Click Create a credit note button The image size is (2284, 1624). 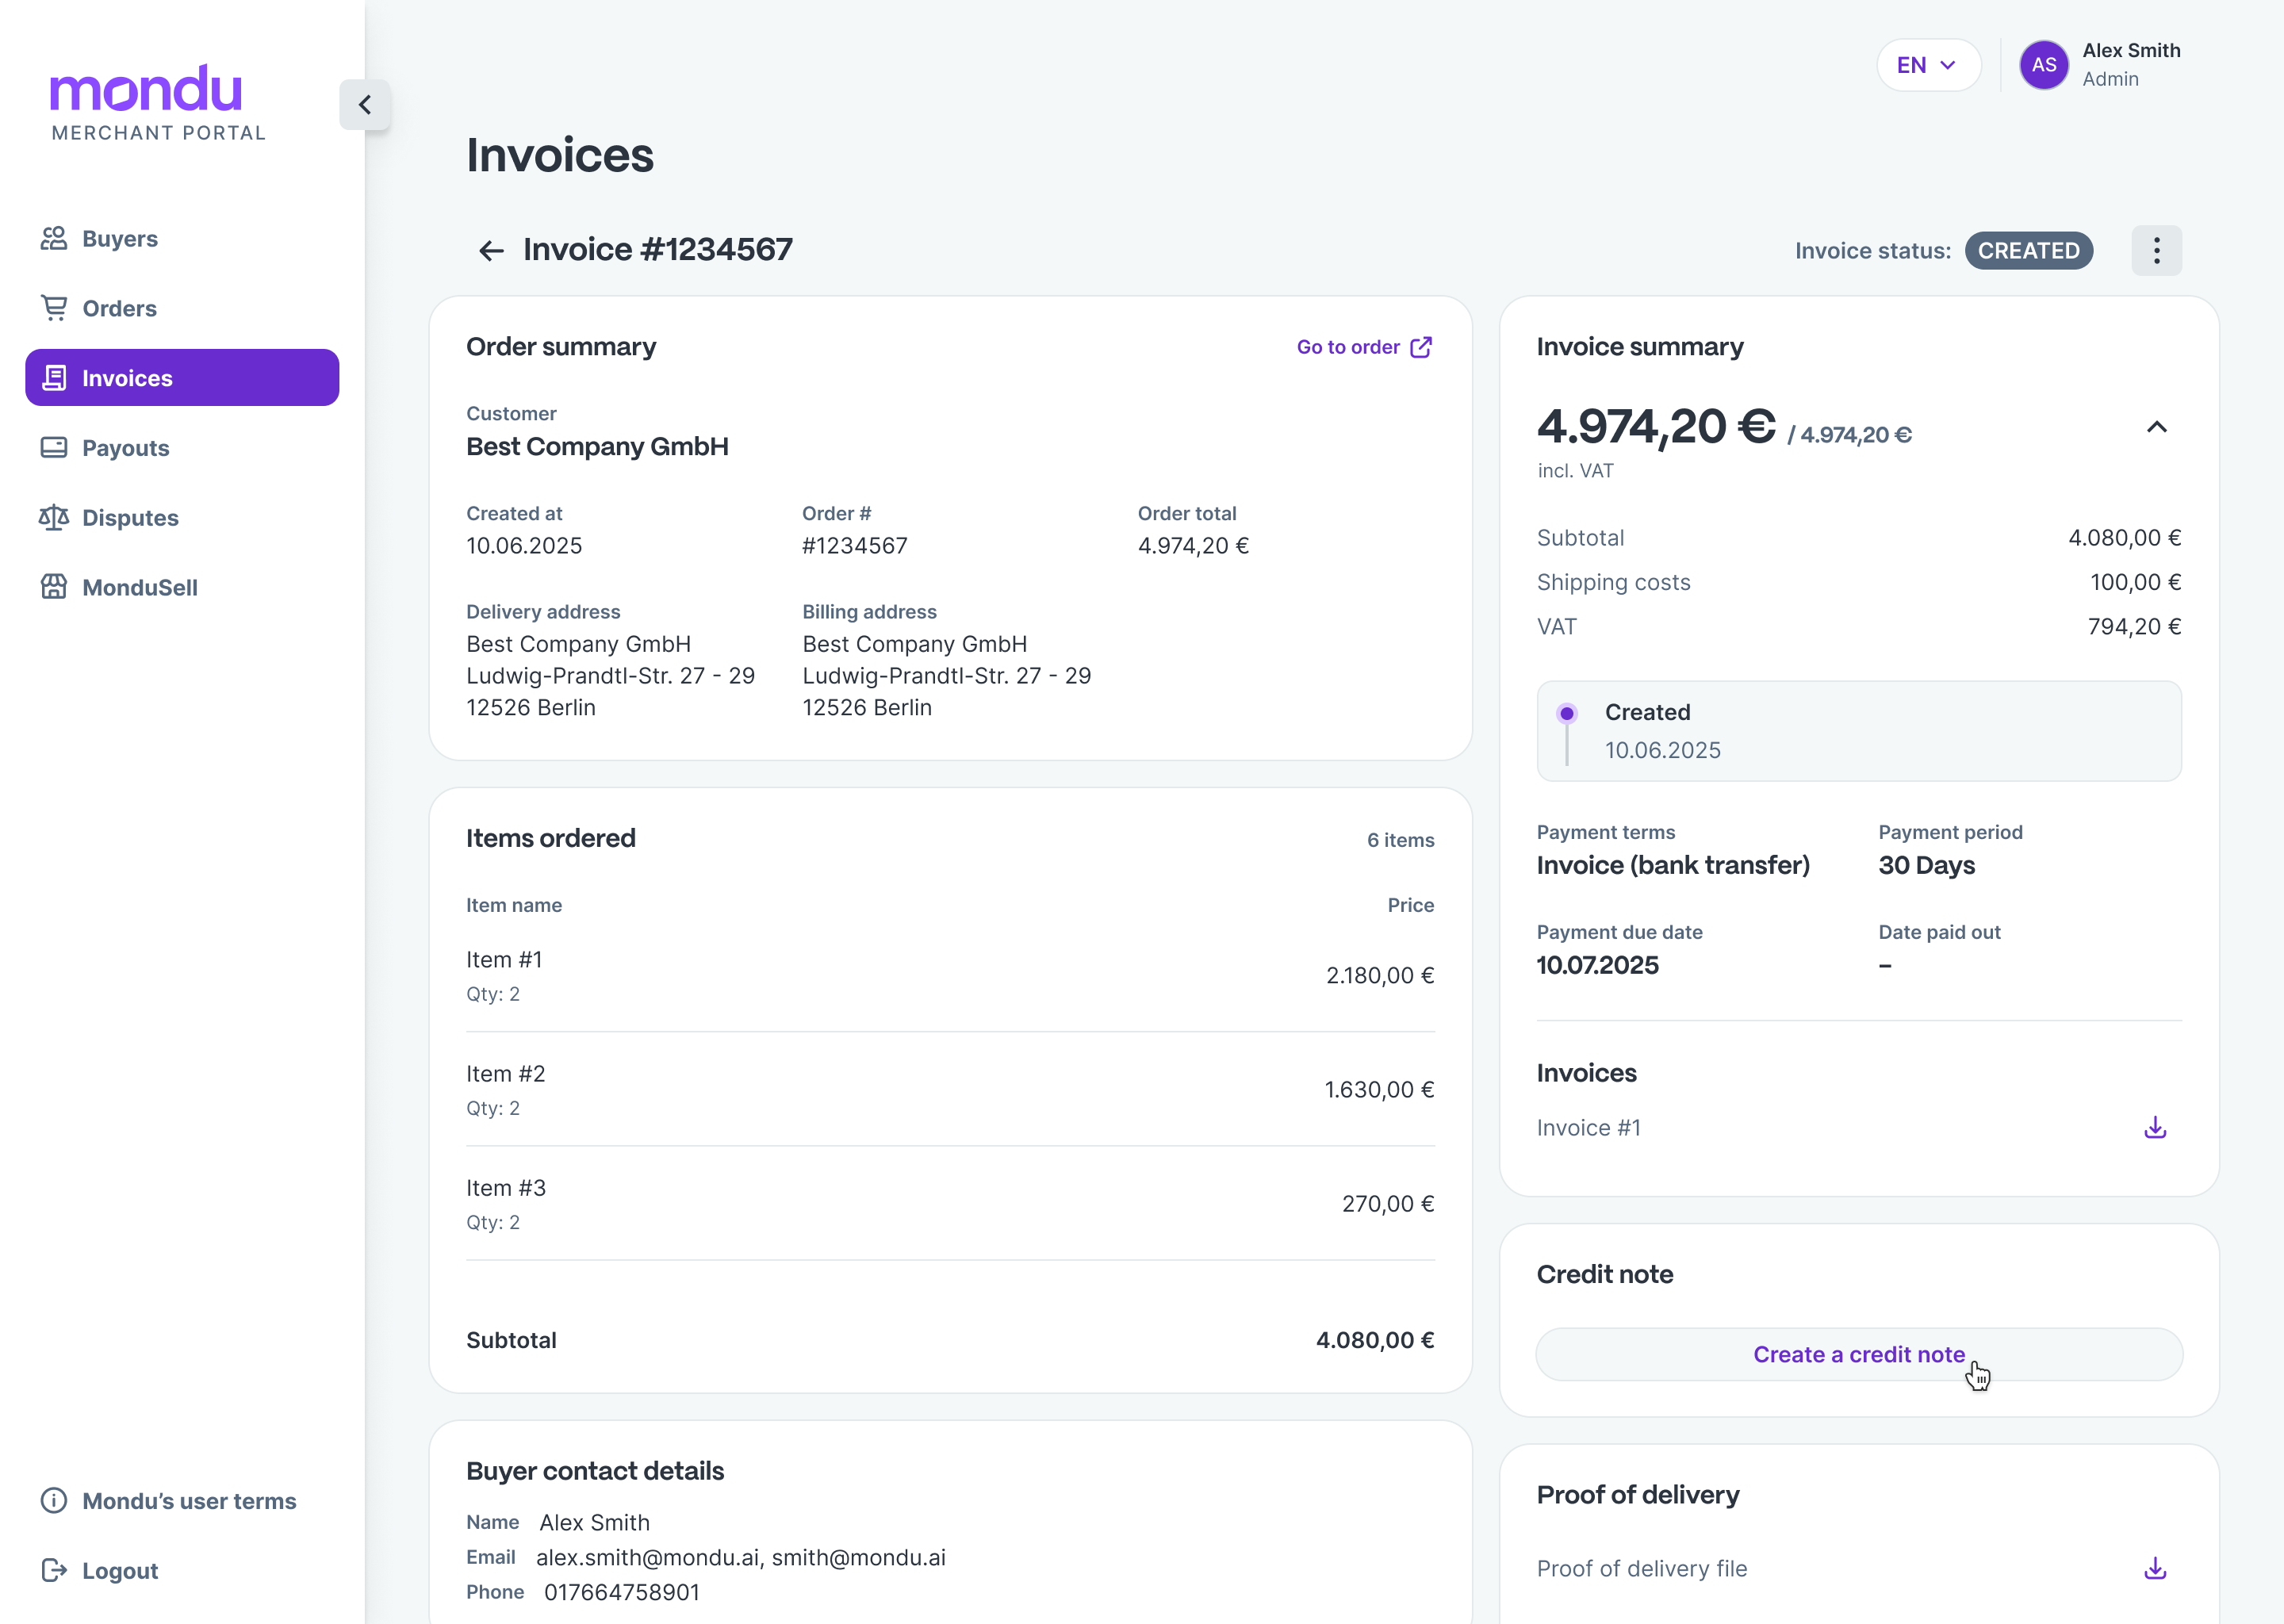pyautogui.click(x=1858, y=1354)
